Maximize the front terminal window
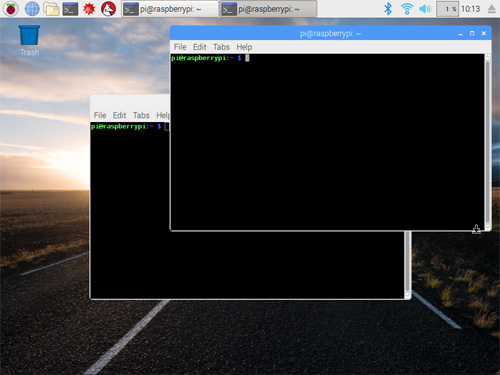The height and width of the screenshot is (375, 500). [x=472, y=33]
